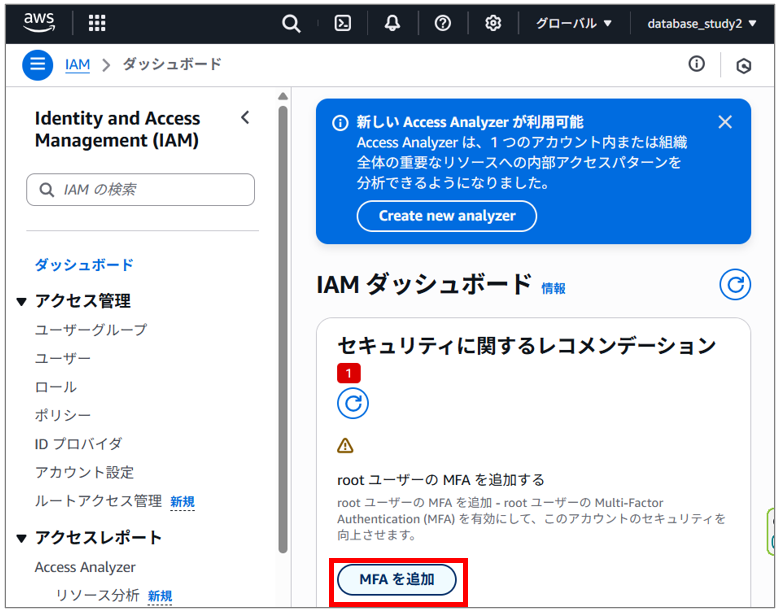Refresh the security recommendations
Image resolution: width=777 pixels, height=611 pixels.
click(353, 403)
